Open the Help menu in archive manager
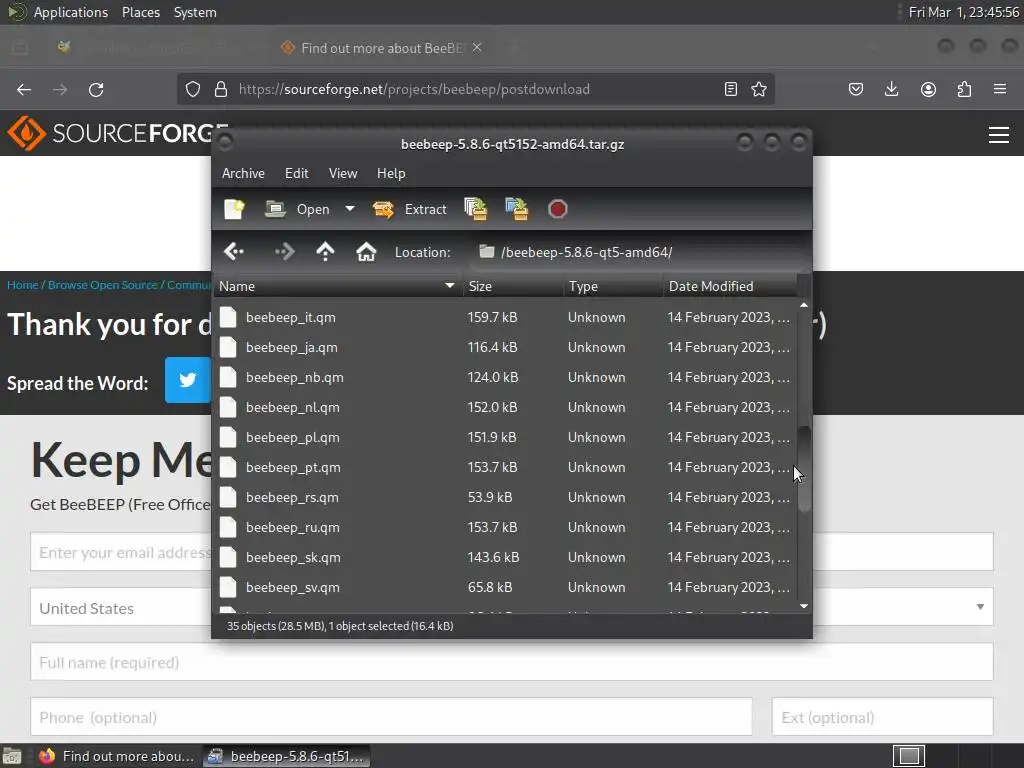Image resolution: width=1024 pixels, height=768 pixels. [x=391, y=173]
